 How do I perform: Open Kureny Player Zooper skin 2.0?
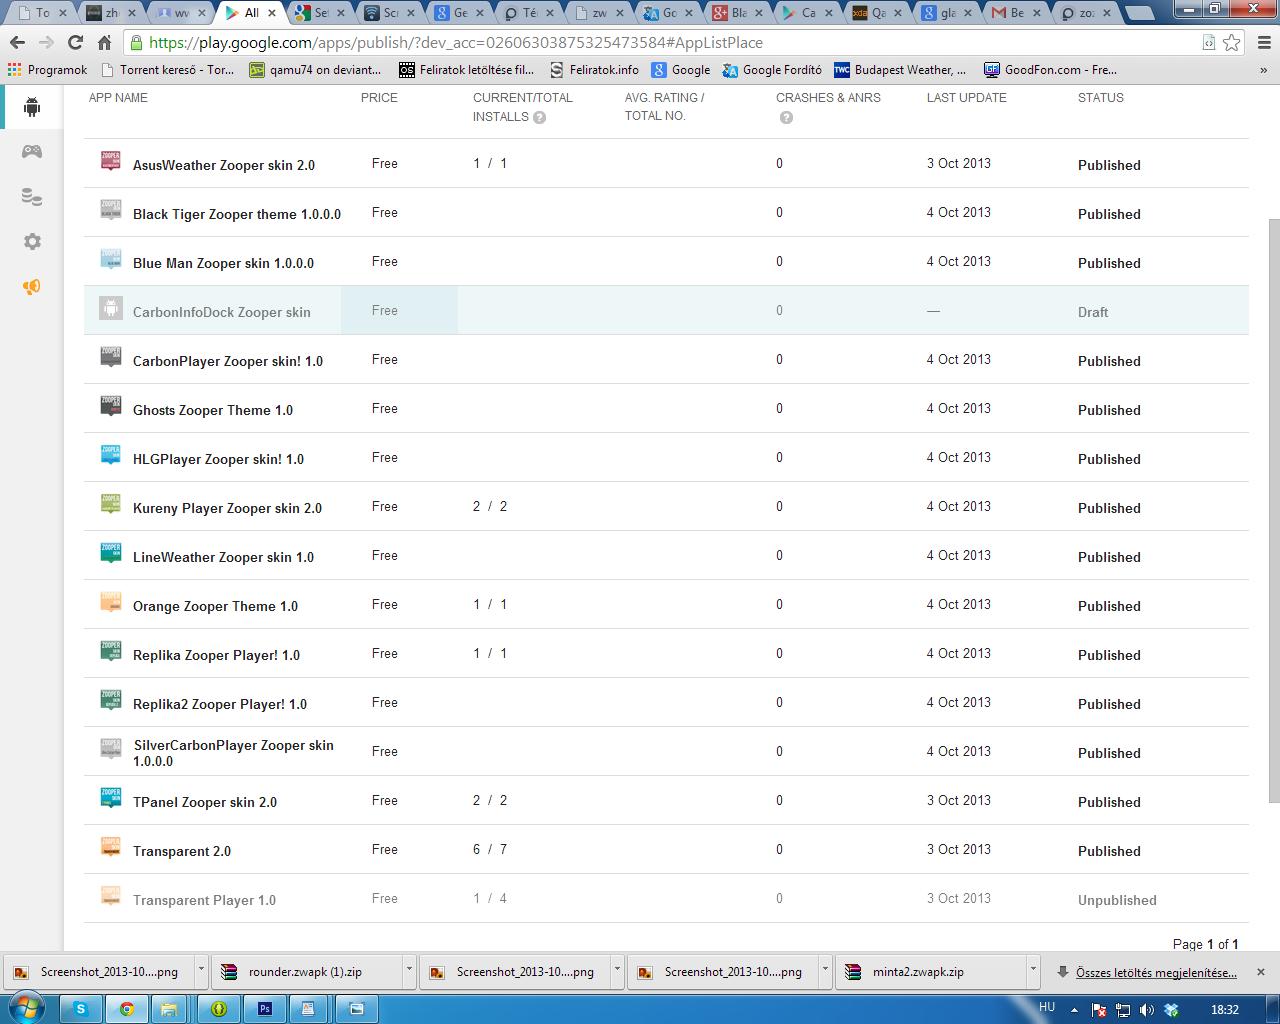click(227, 508)
